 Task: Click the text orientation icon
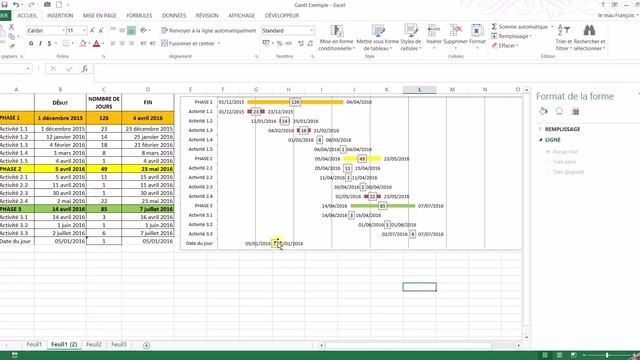pyautogui.click(x=144, y=31)
